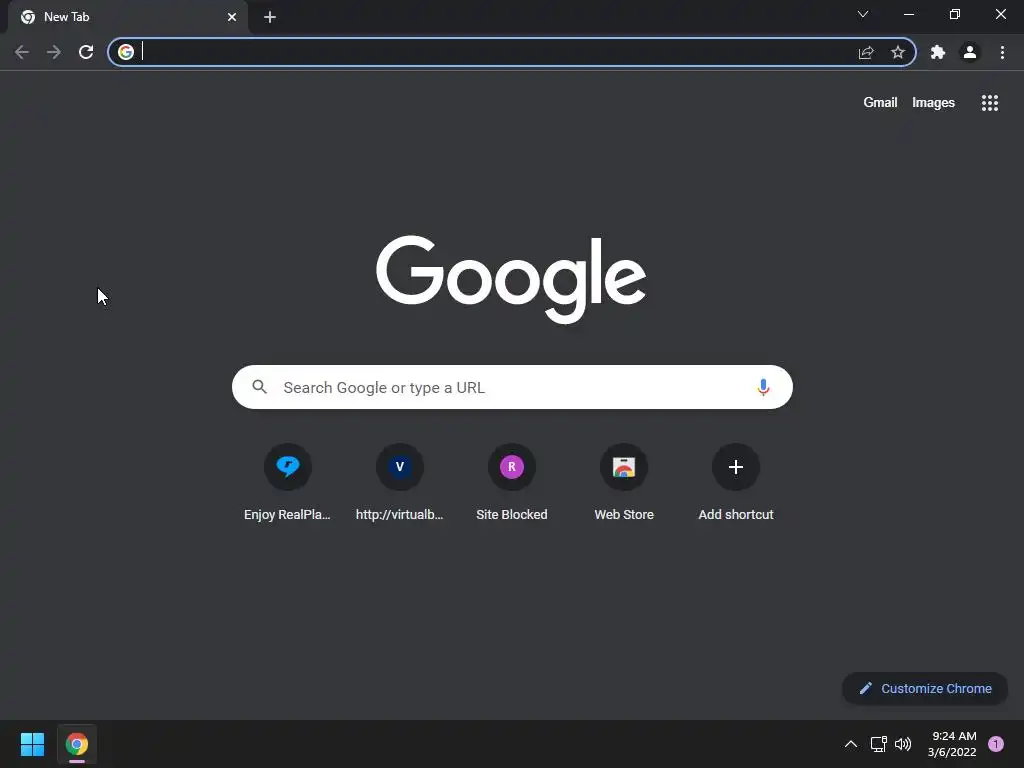1024x768 pixels.
Task: Open the Enjoy RealPlayer shortcut
Action: (x=287, y=483)
